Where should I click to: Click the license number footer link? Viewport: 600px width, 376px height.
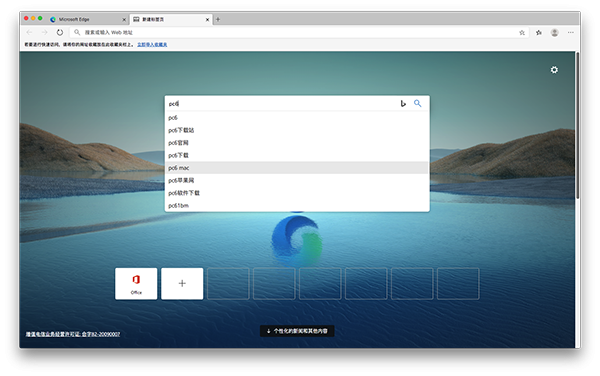click(73, 334)
